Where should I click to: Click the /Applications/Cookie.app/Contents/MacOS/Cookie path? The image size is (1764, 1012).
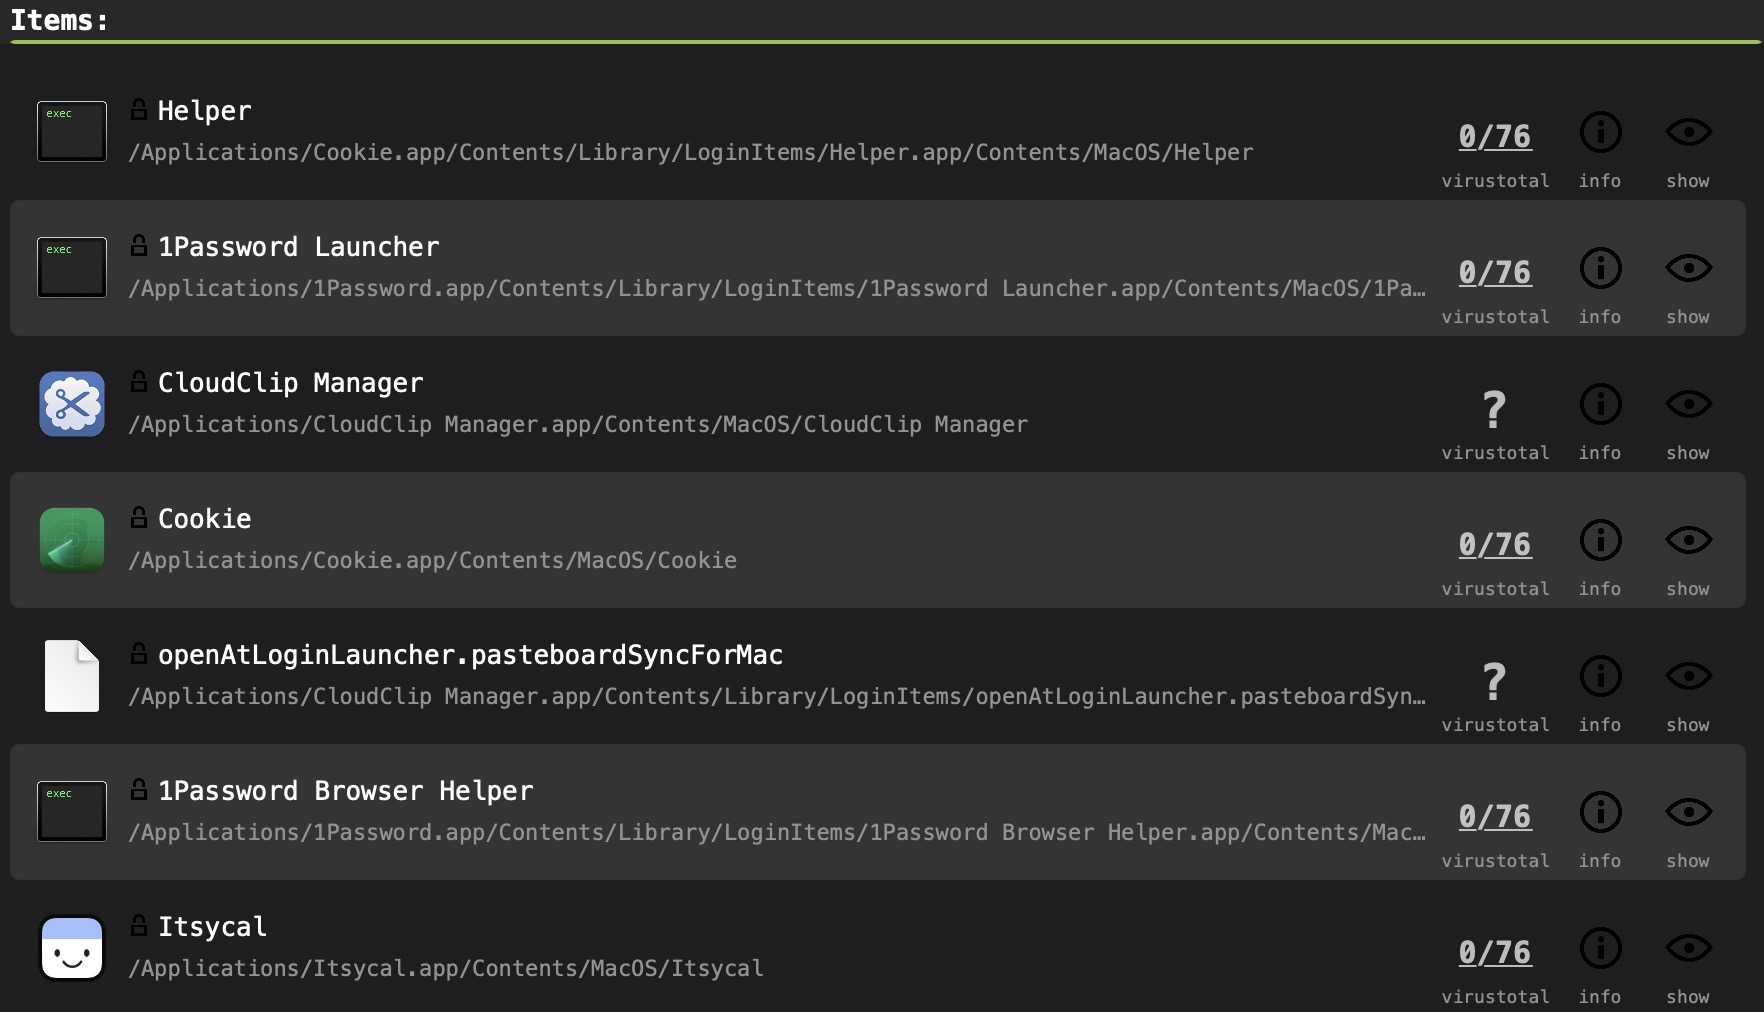[433, 560]
